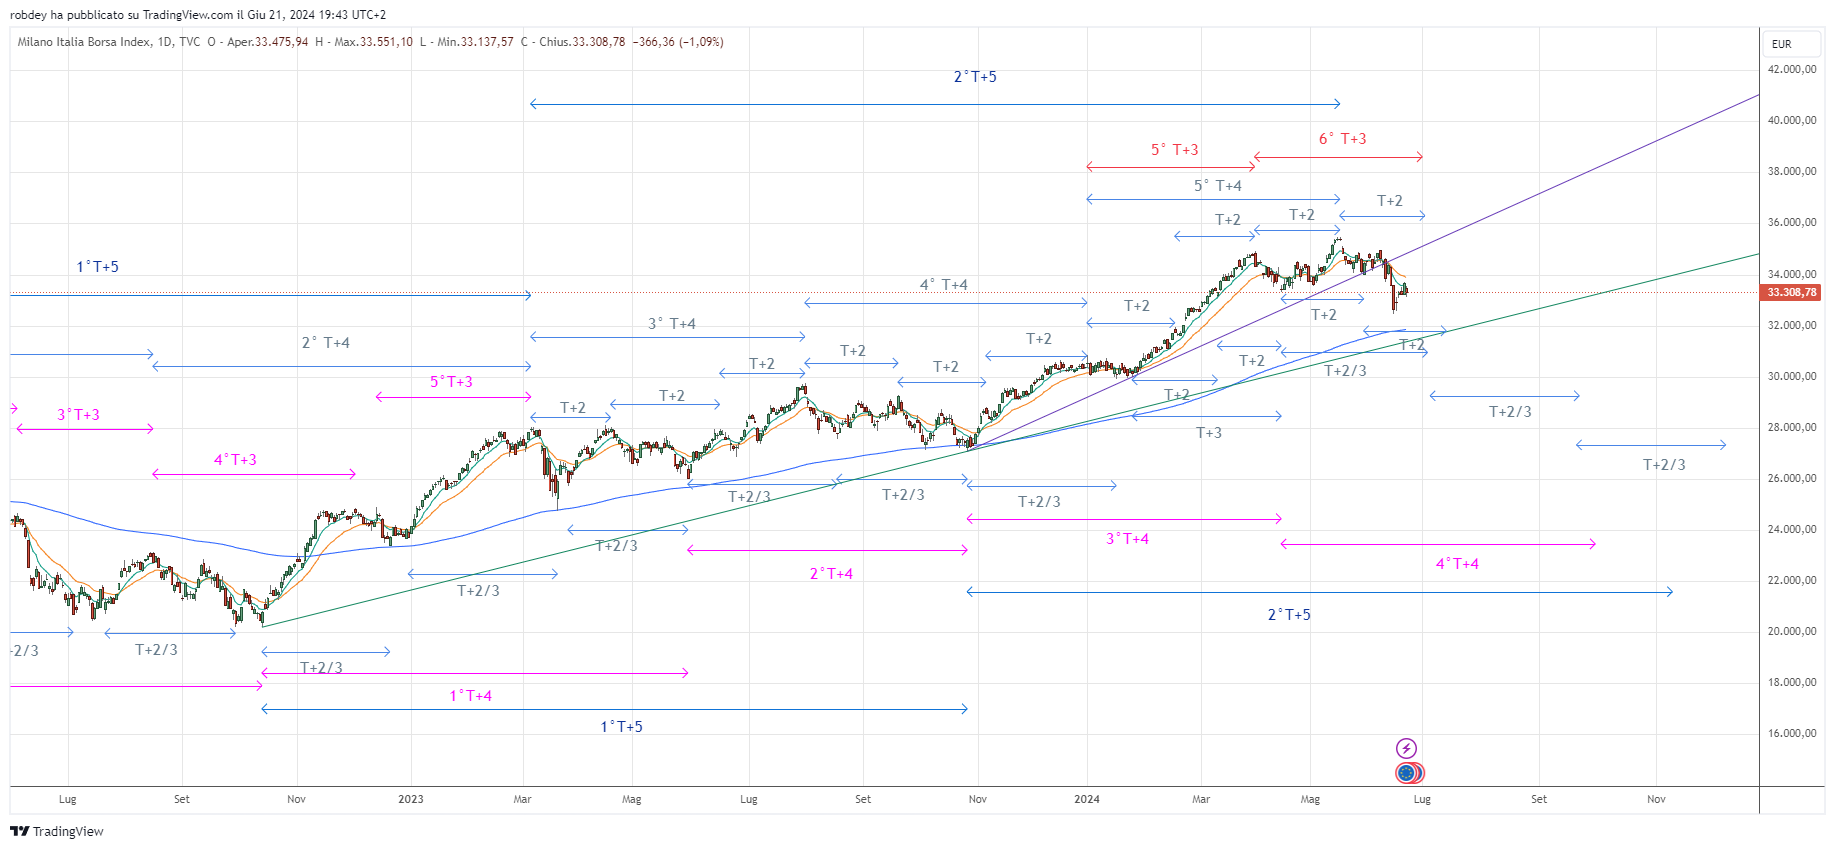Select the magenta '4°T+4' label
Image resolution: width=1835 pixels, height=849 pixels.
pyautogui.click(x=1457, y=564)
